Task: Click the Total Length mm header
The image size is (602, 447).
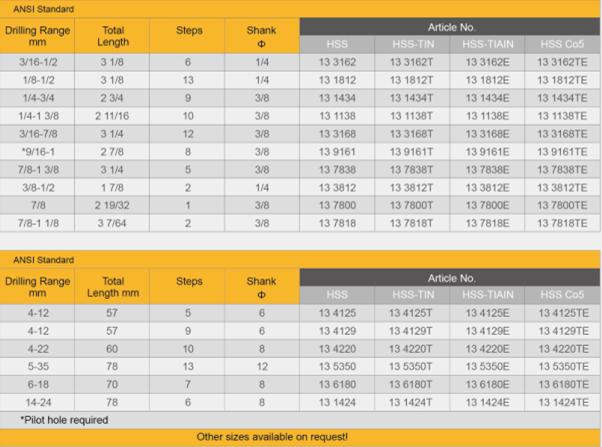Action: [x=113, y=288]
